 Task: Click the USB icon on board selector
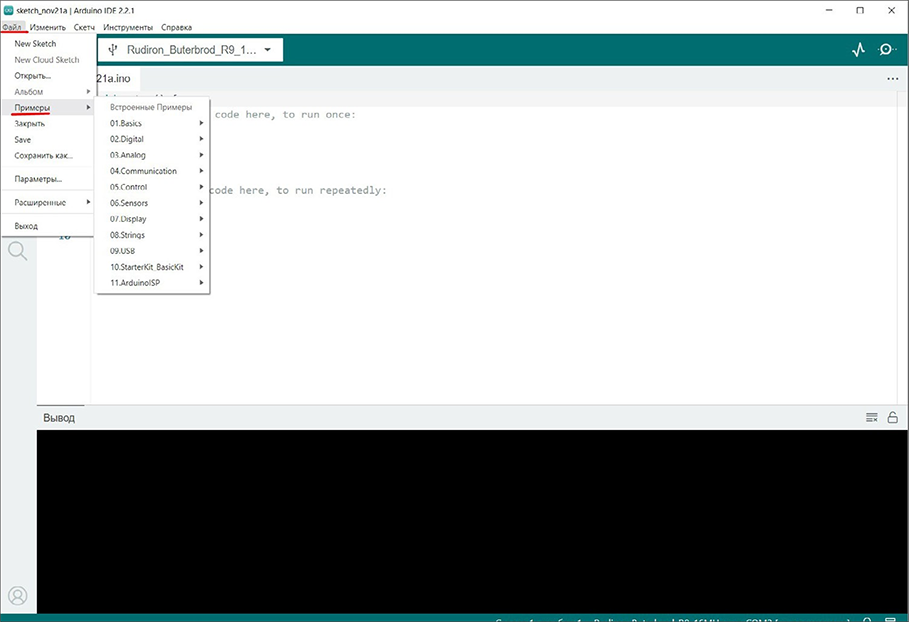(x=113, y=50)
